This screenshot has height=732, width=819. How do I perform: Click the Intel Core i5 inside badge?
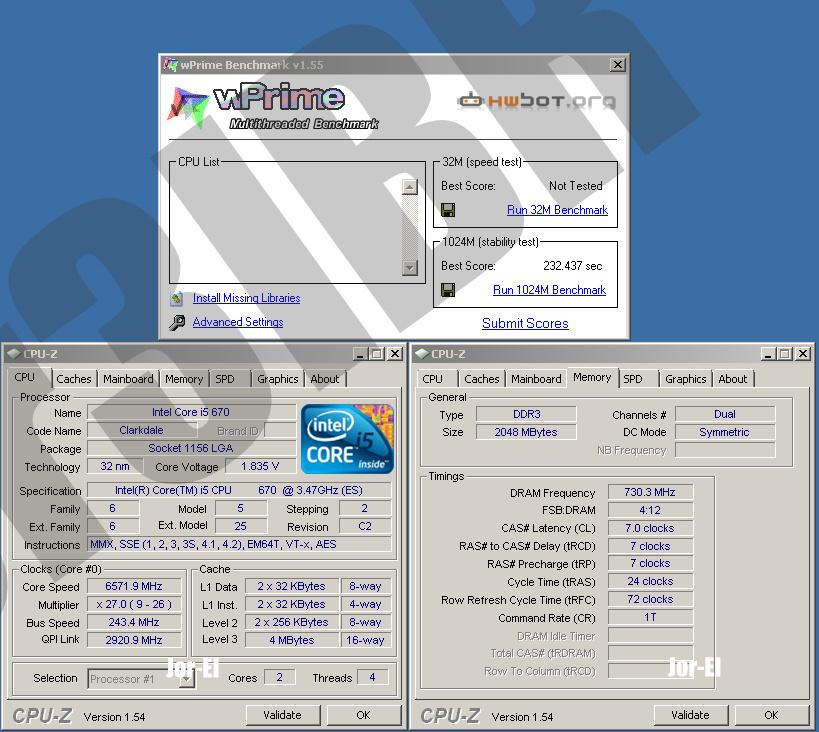coord(347,439)
